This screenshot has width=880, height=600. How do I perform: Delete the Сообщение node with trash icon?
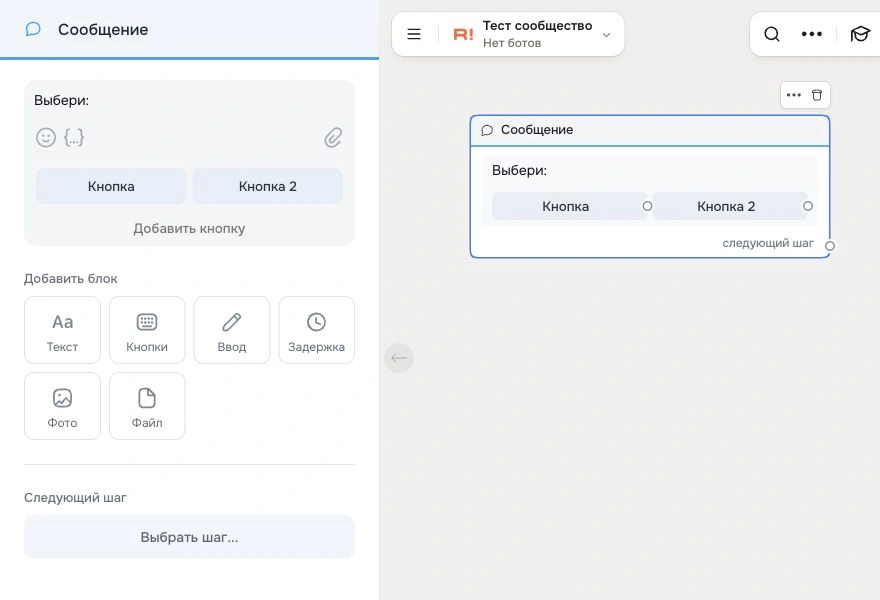pyautogui.click(x=817, y=95)
